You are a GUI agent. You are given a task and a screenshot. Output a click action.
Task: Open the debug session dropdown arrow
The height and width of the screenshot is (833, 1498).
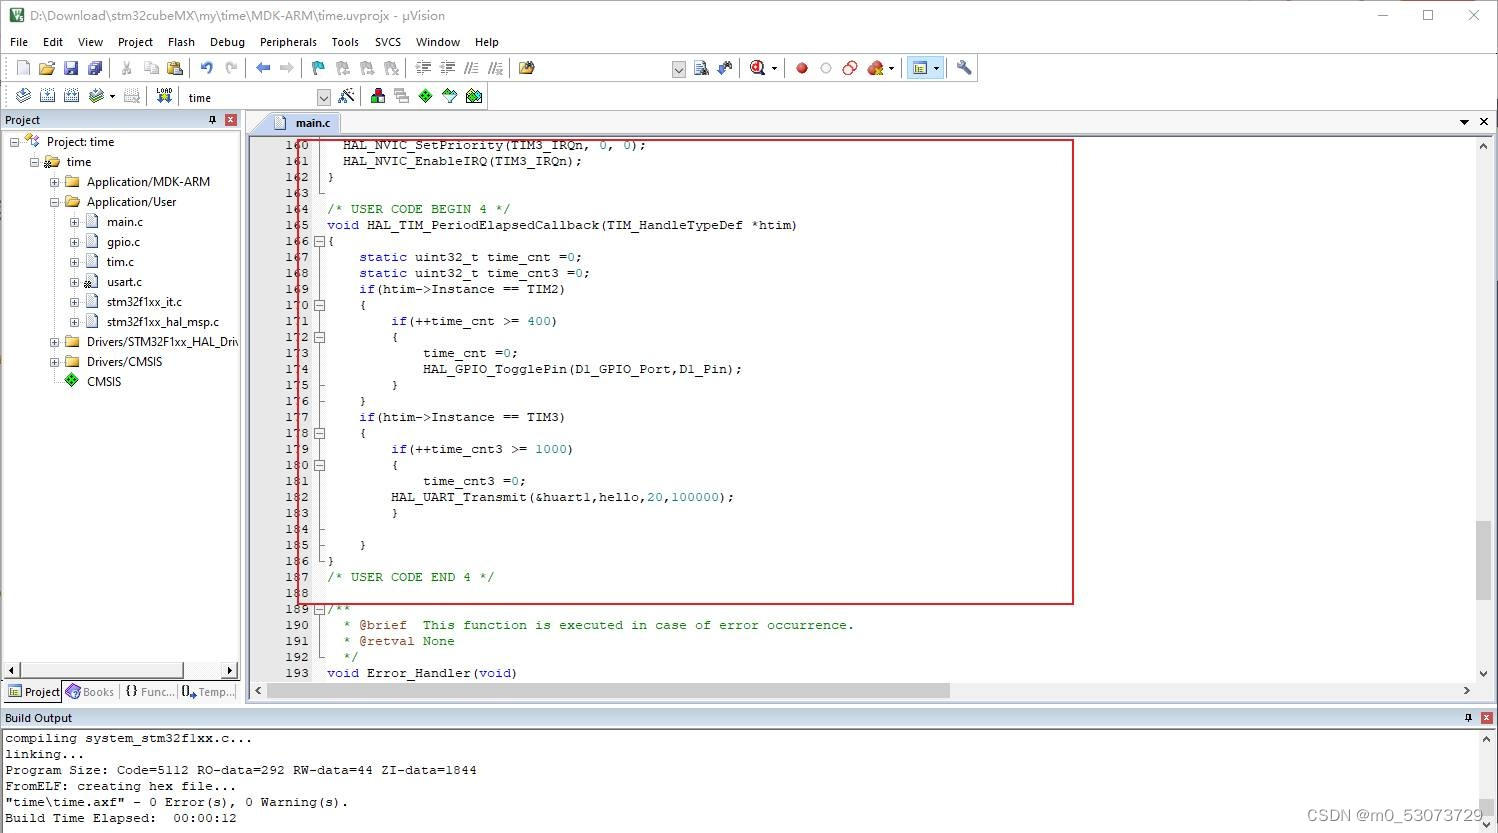coord(774,69)
